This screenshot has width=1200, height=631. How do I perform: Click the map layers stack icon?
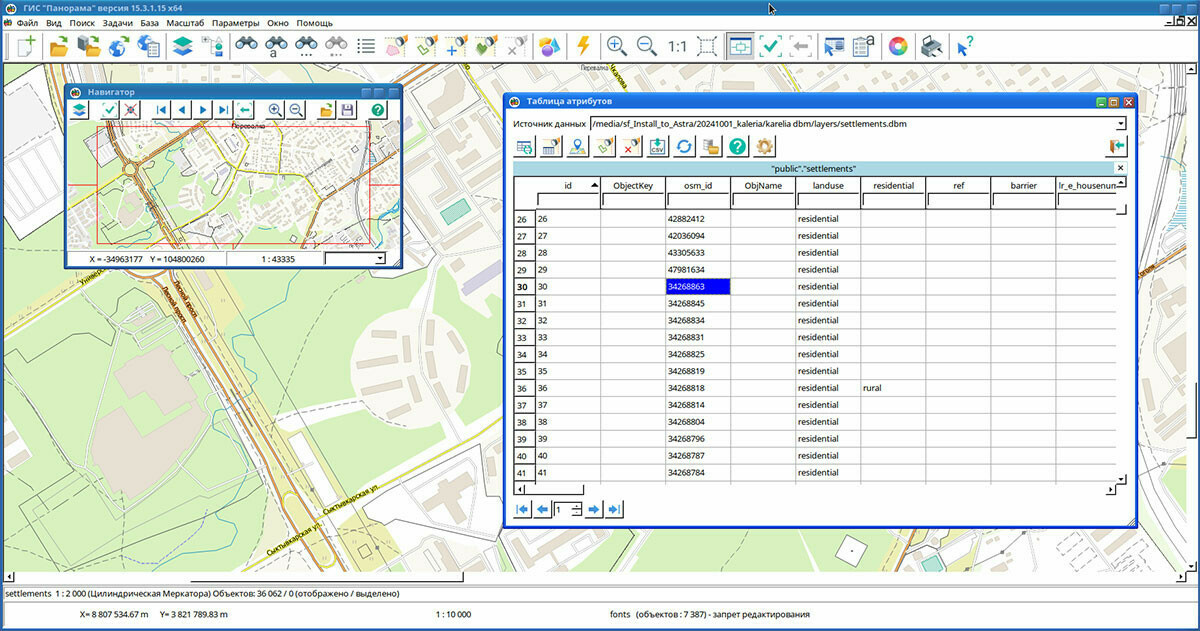pos(181,46)
